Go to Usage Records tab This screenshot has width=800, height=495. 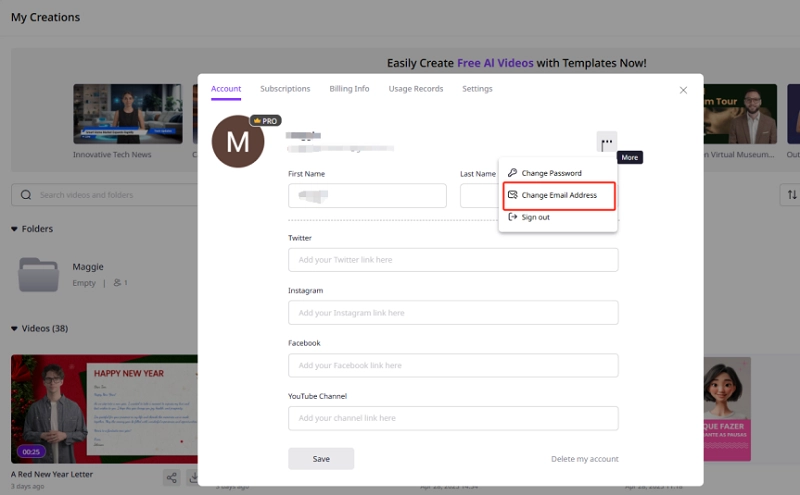tap(415, 89)
